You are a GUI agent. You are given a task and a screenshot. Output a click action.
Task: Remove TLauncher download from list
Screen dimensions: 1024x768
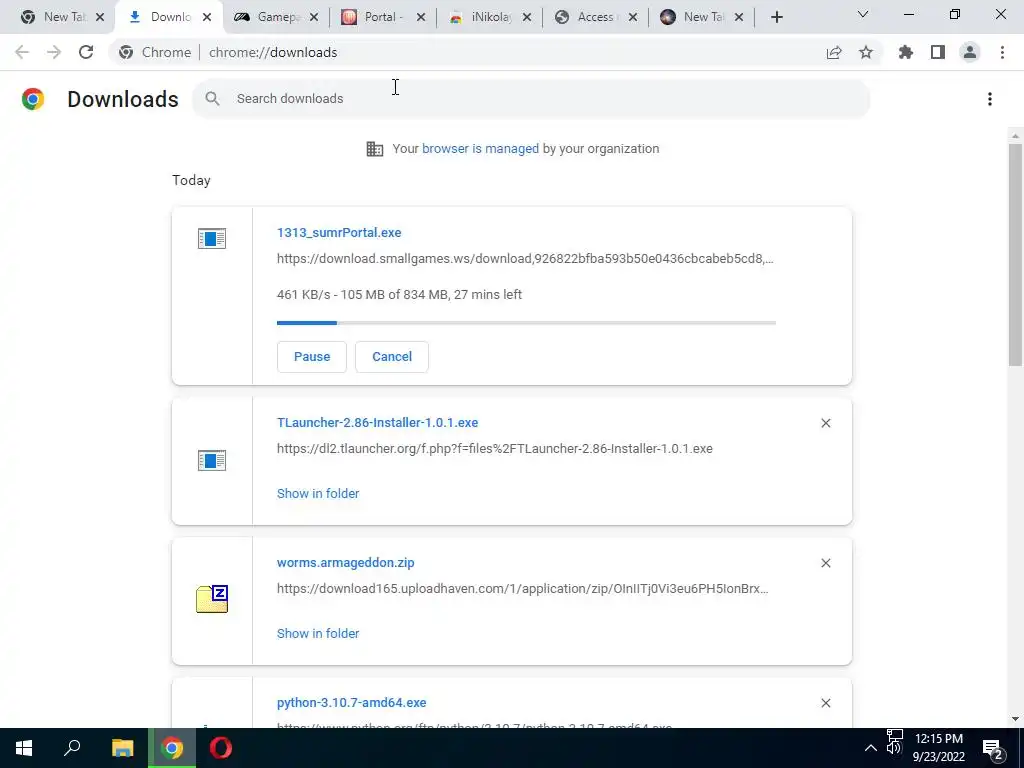coord(825,423)
